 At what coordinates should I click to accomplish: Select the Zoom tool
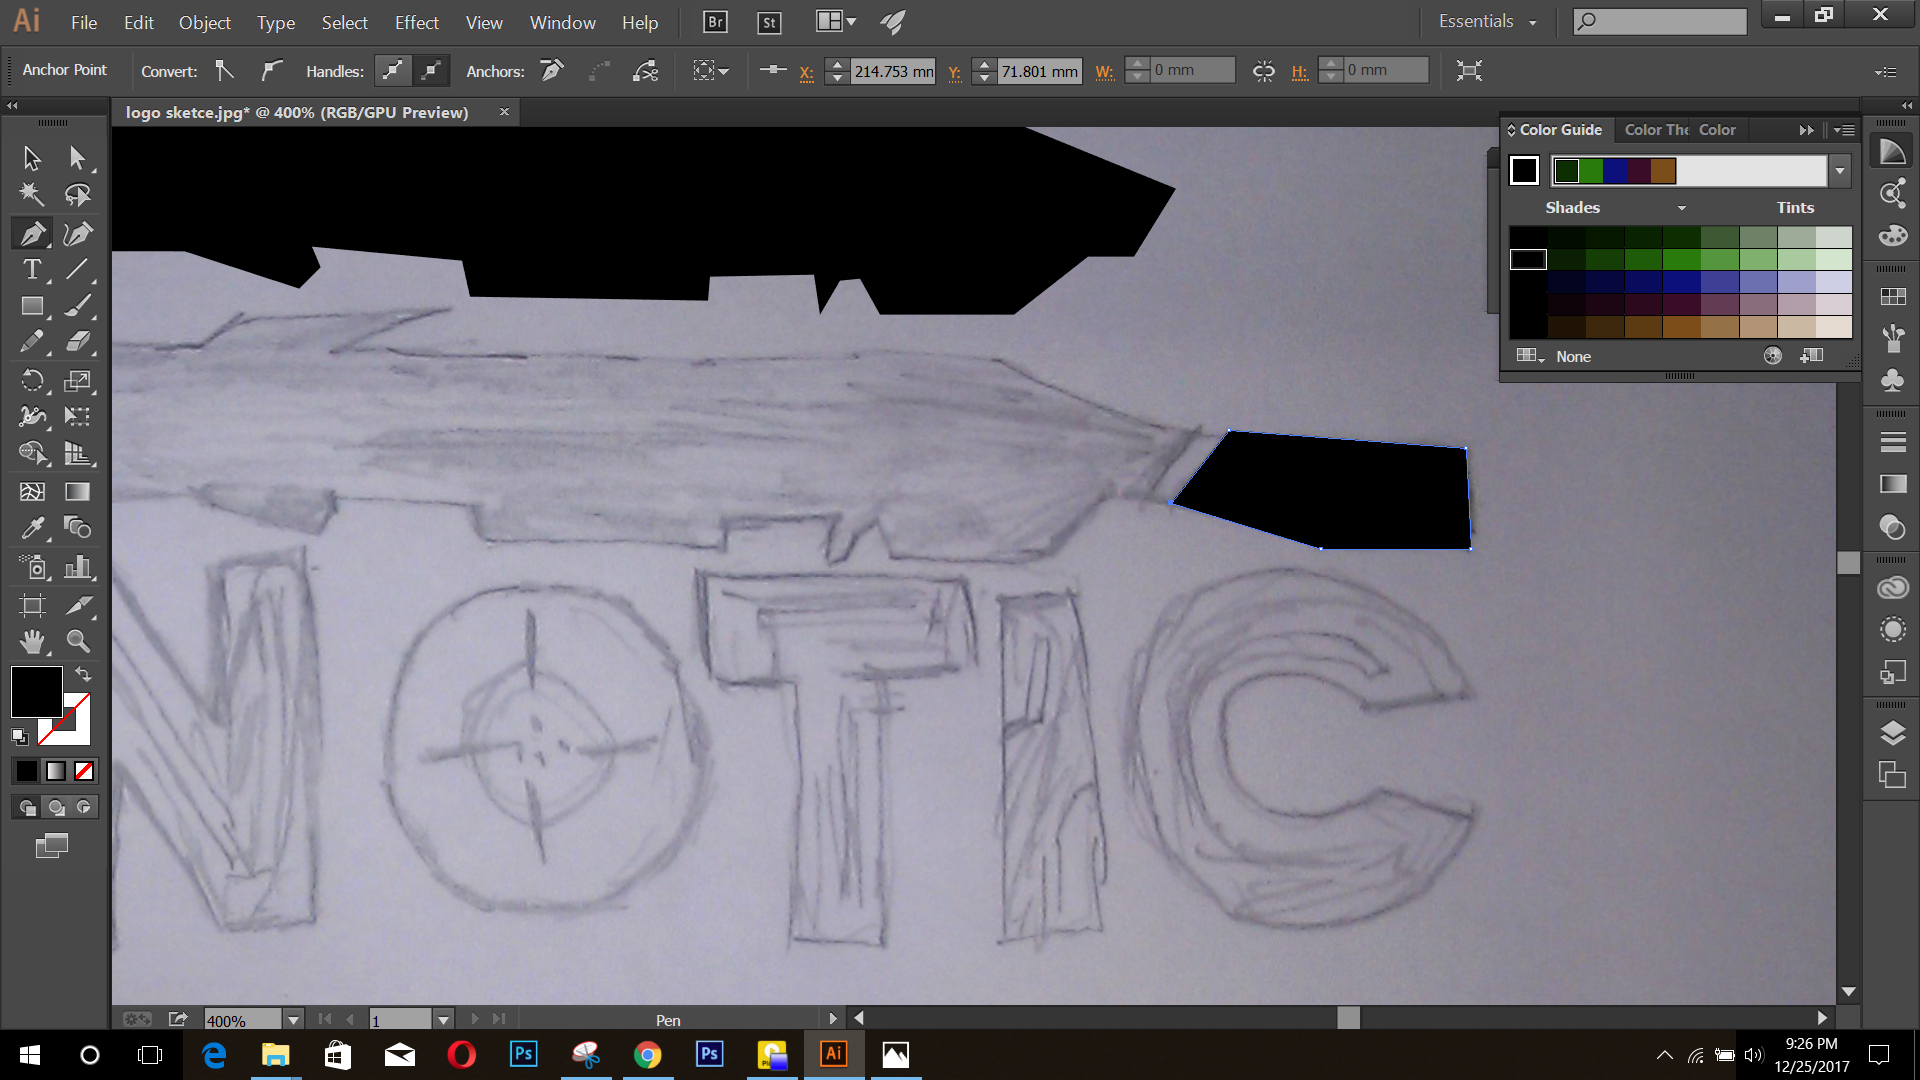pyautogui.click(x=78, y=641)
